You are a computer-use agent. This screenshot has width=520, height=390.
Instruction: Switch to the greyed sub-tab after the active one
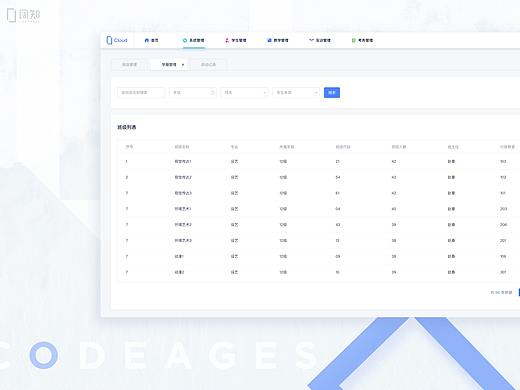click(208, 65)
